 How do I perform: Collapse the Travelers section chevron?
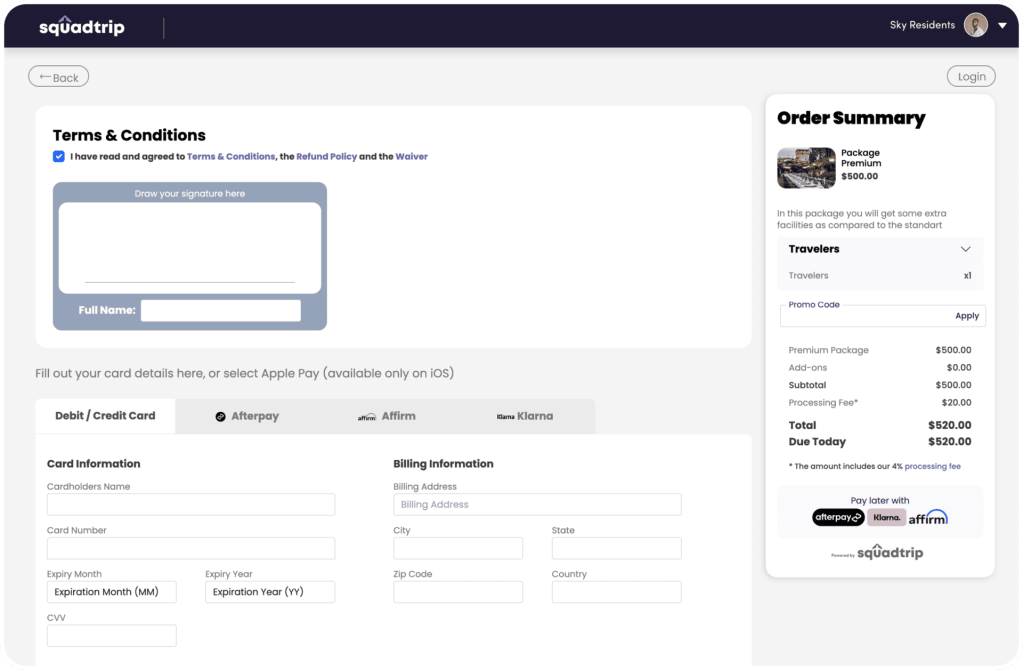[965, 249]
